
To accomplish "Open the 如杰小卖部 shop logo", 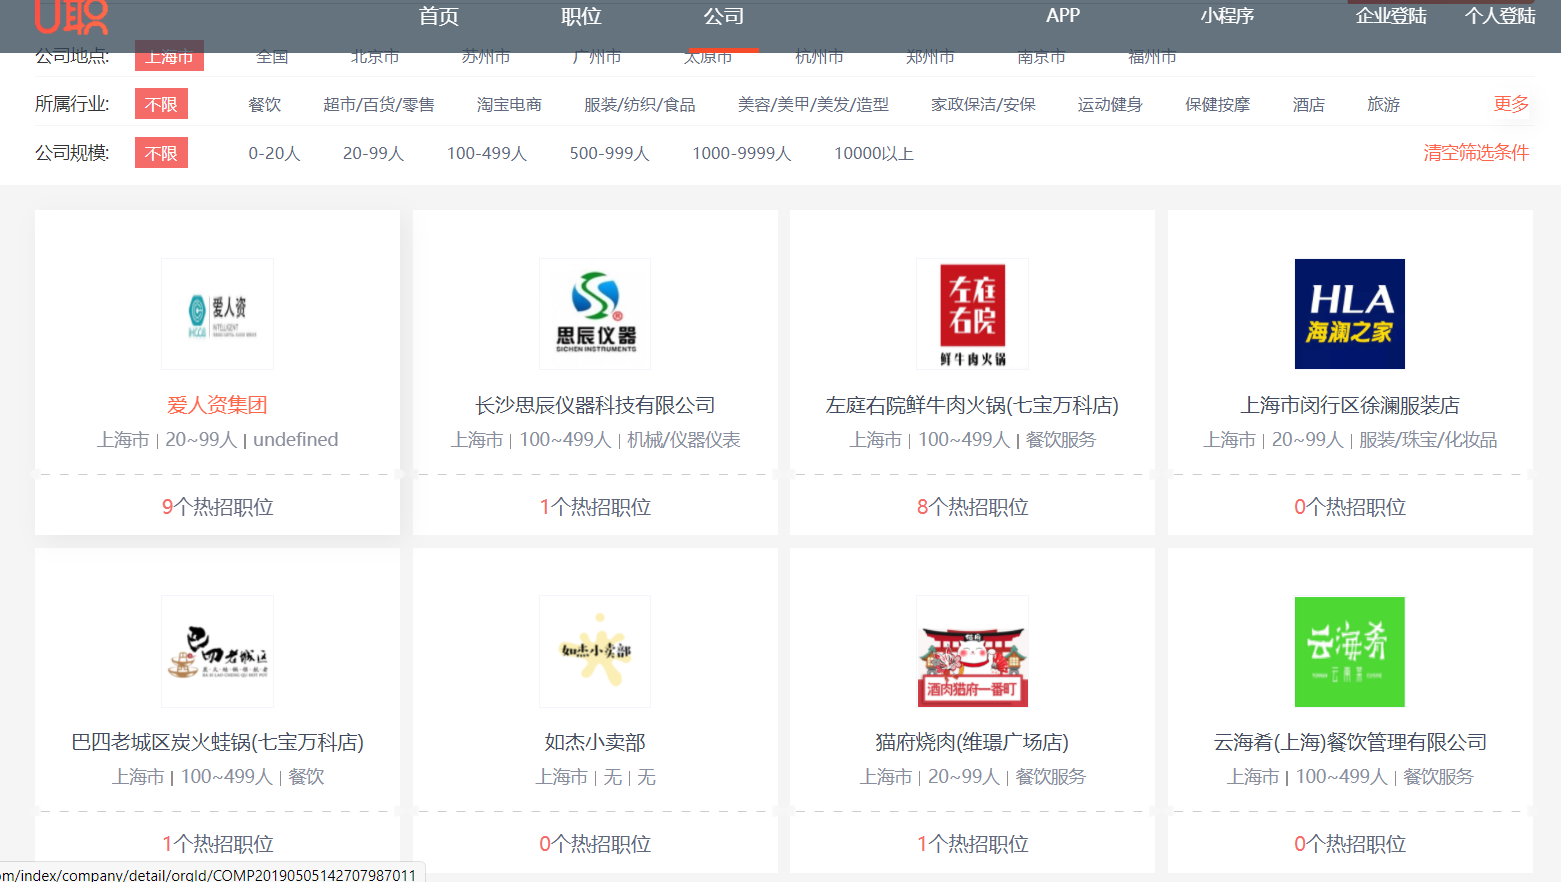I will 595,652.
